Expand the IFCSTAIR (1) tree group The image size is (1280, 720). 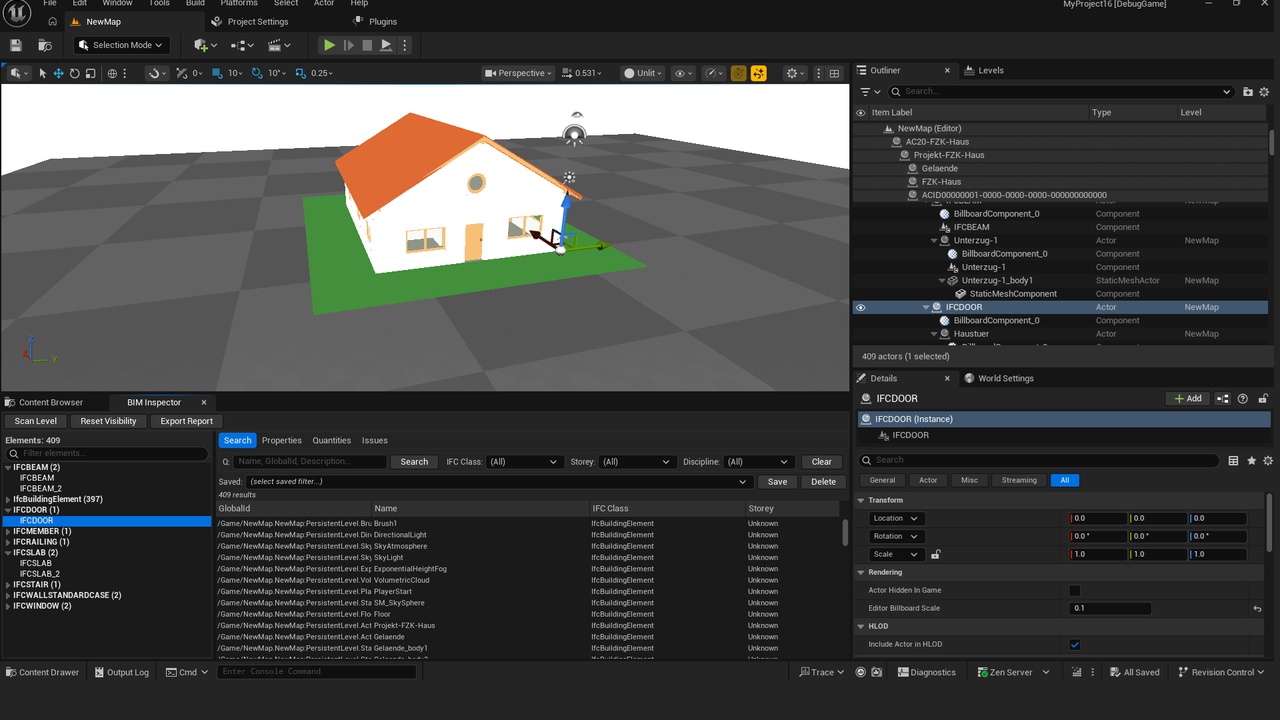click(9, 584)
